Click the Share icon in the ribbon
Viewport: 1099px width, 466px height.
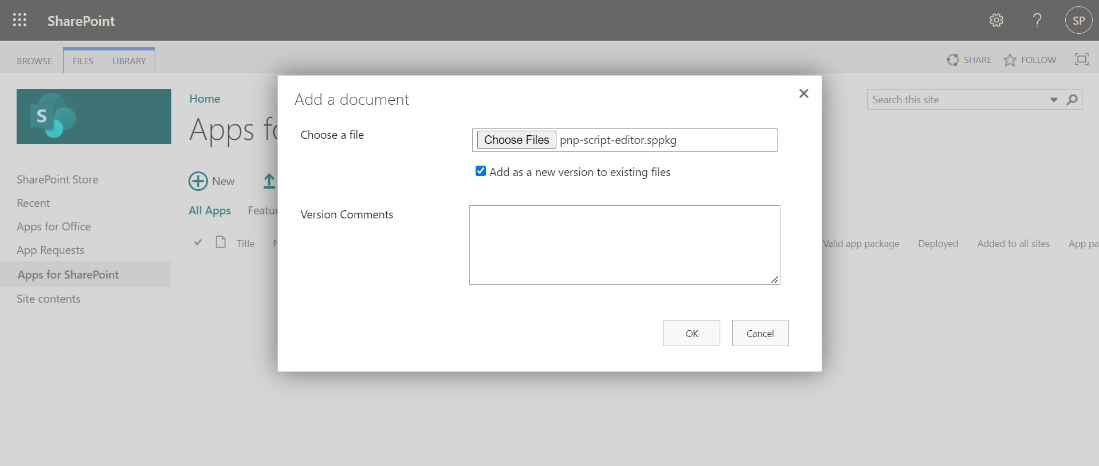tap(953, 60)
